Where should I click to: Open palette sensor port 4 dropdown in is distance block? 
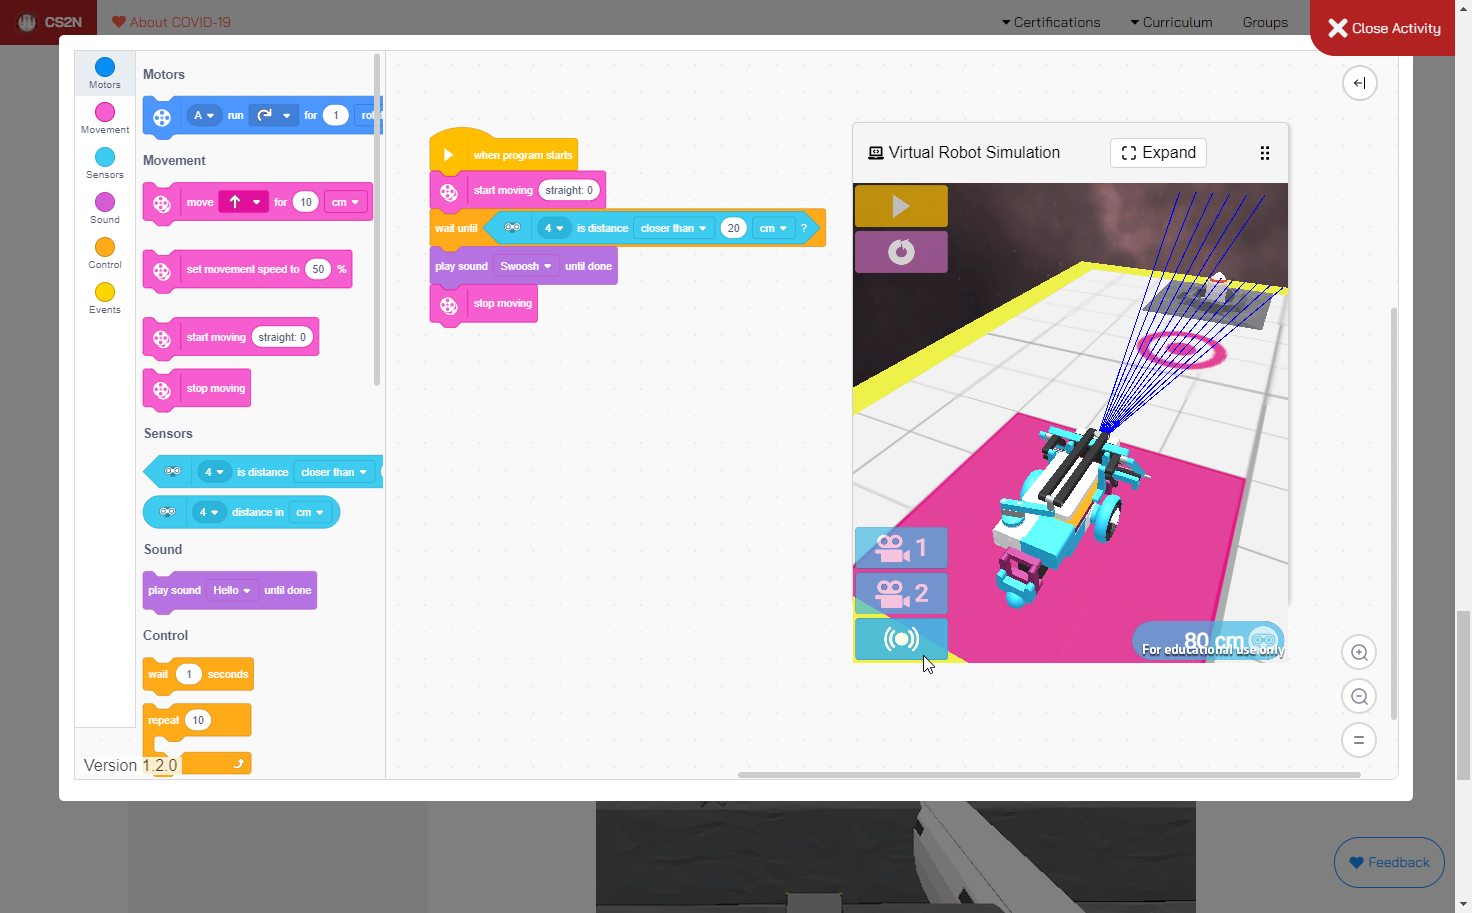(x=214, y=472)
